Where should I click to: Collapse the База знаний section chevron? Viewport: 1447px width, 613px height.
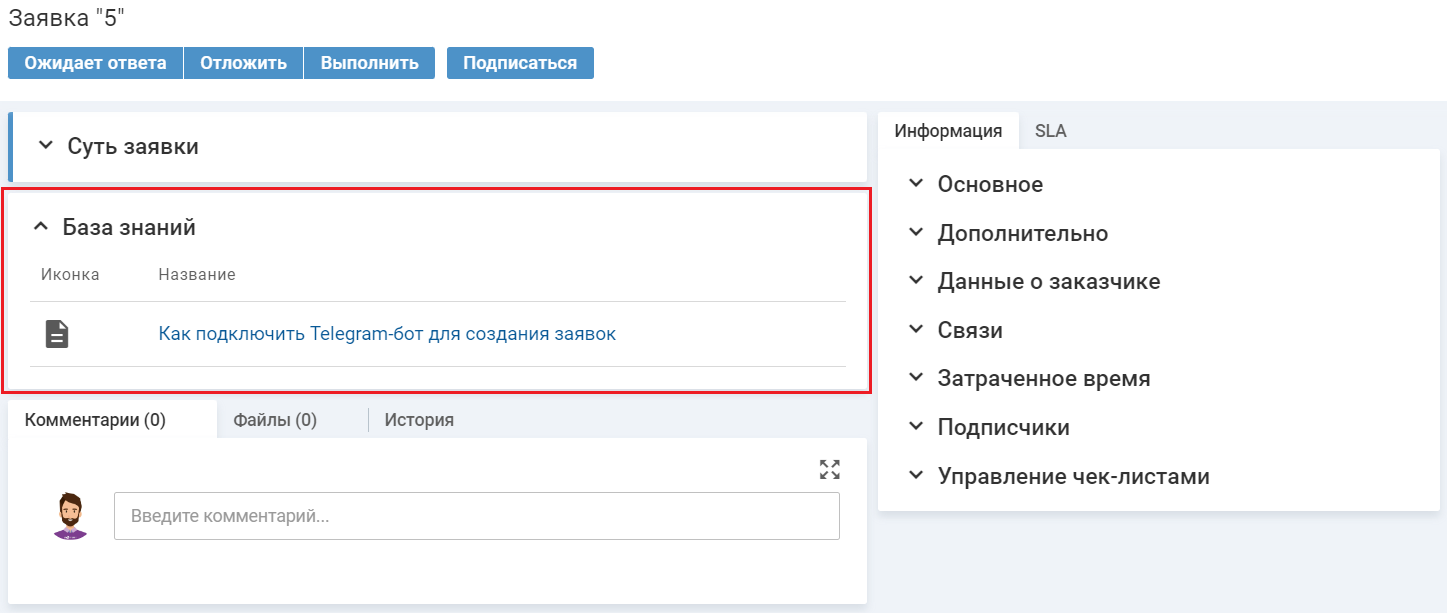coord(41,227)
